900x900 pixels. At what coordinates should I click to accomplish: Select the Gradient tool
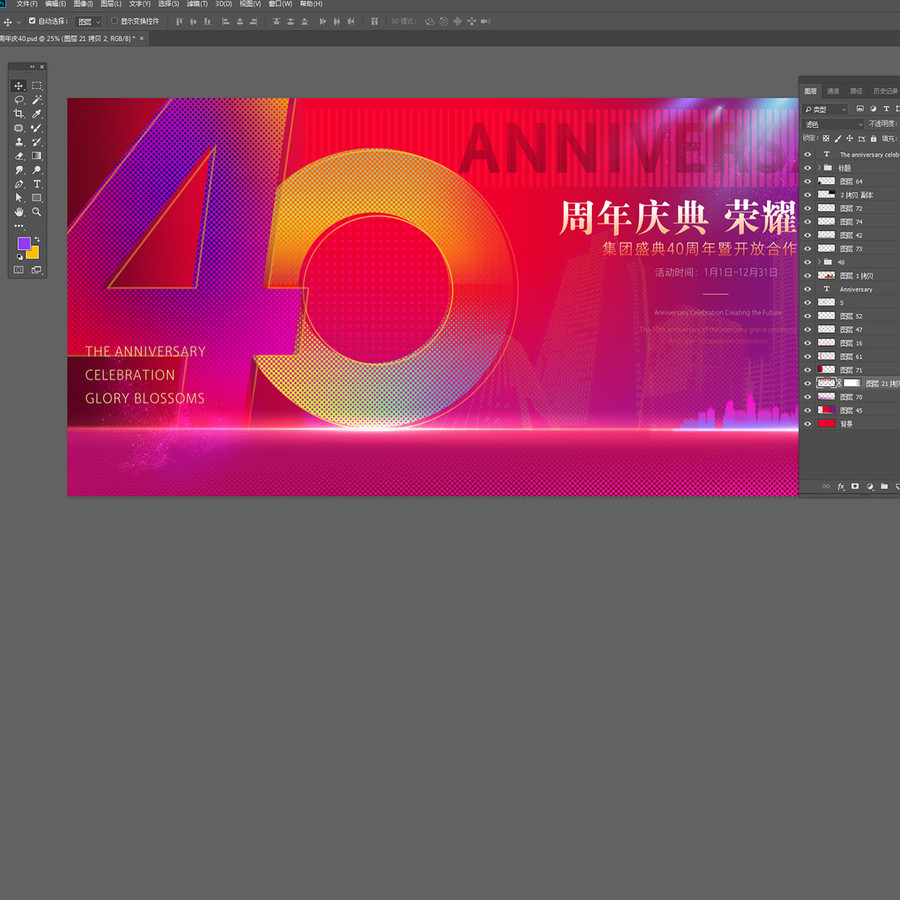(x=37, y=156)
